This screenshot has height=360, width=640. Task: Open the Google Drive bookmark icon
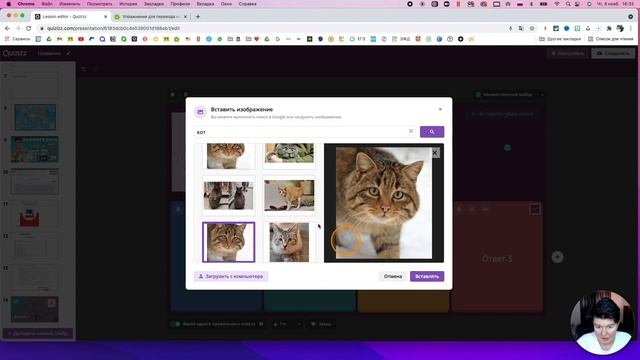point(49,39)
